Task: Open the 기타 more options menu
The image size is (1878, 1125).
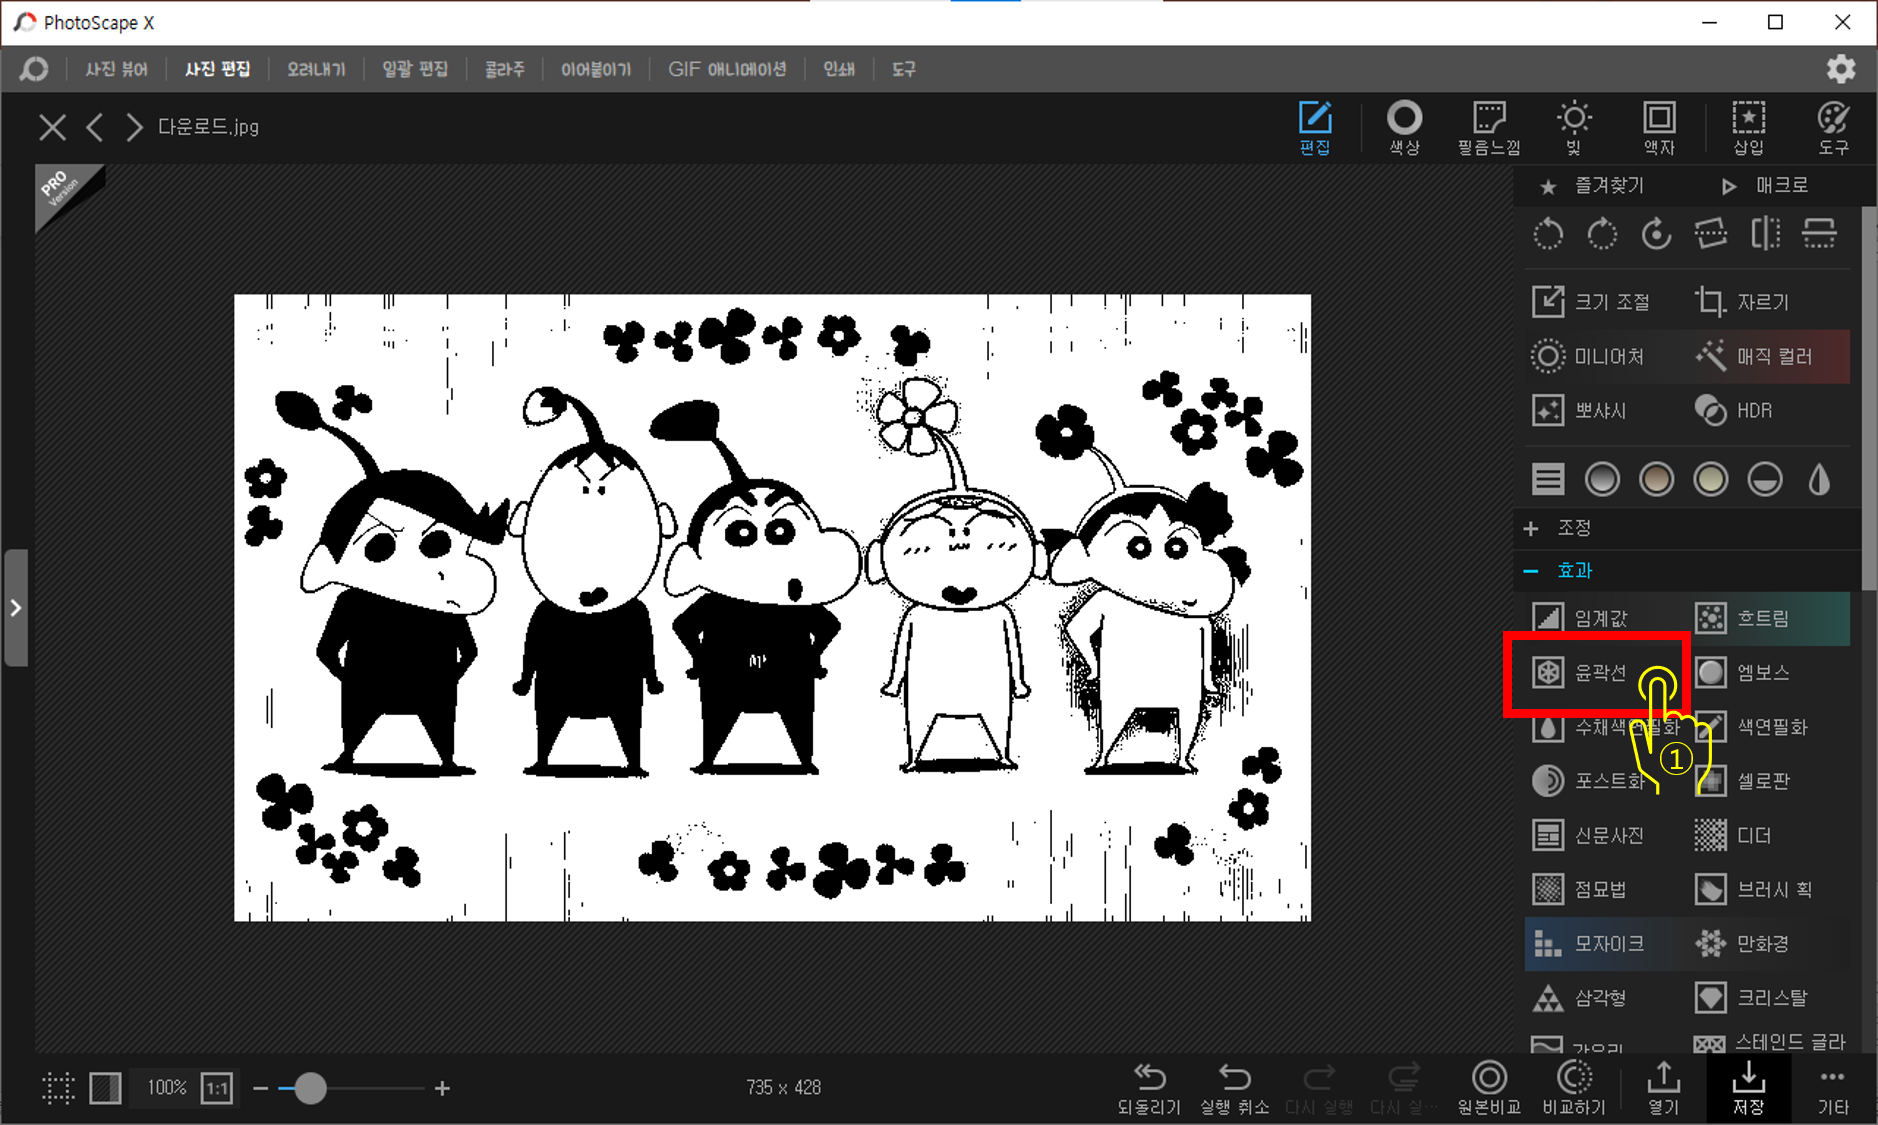Action: tap(1832, 1088)
